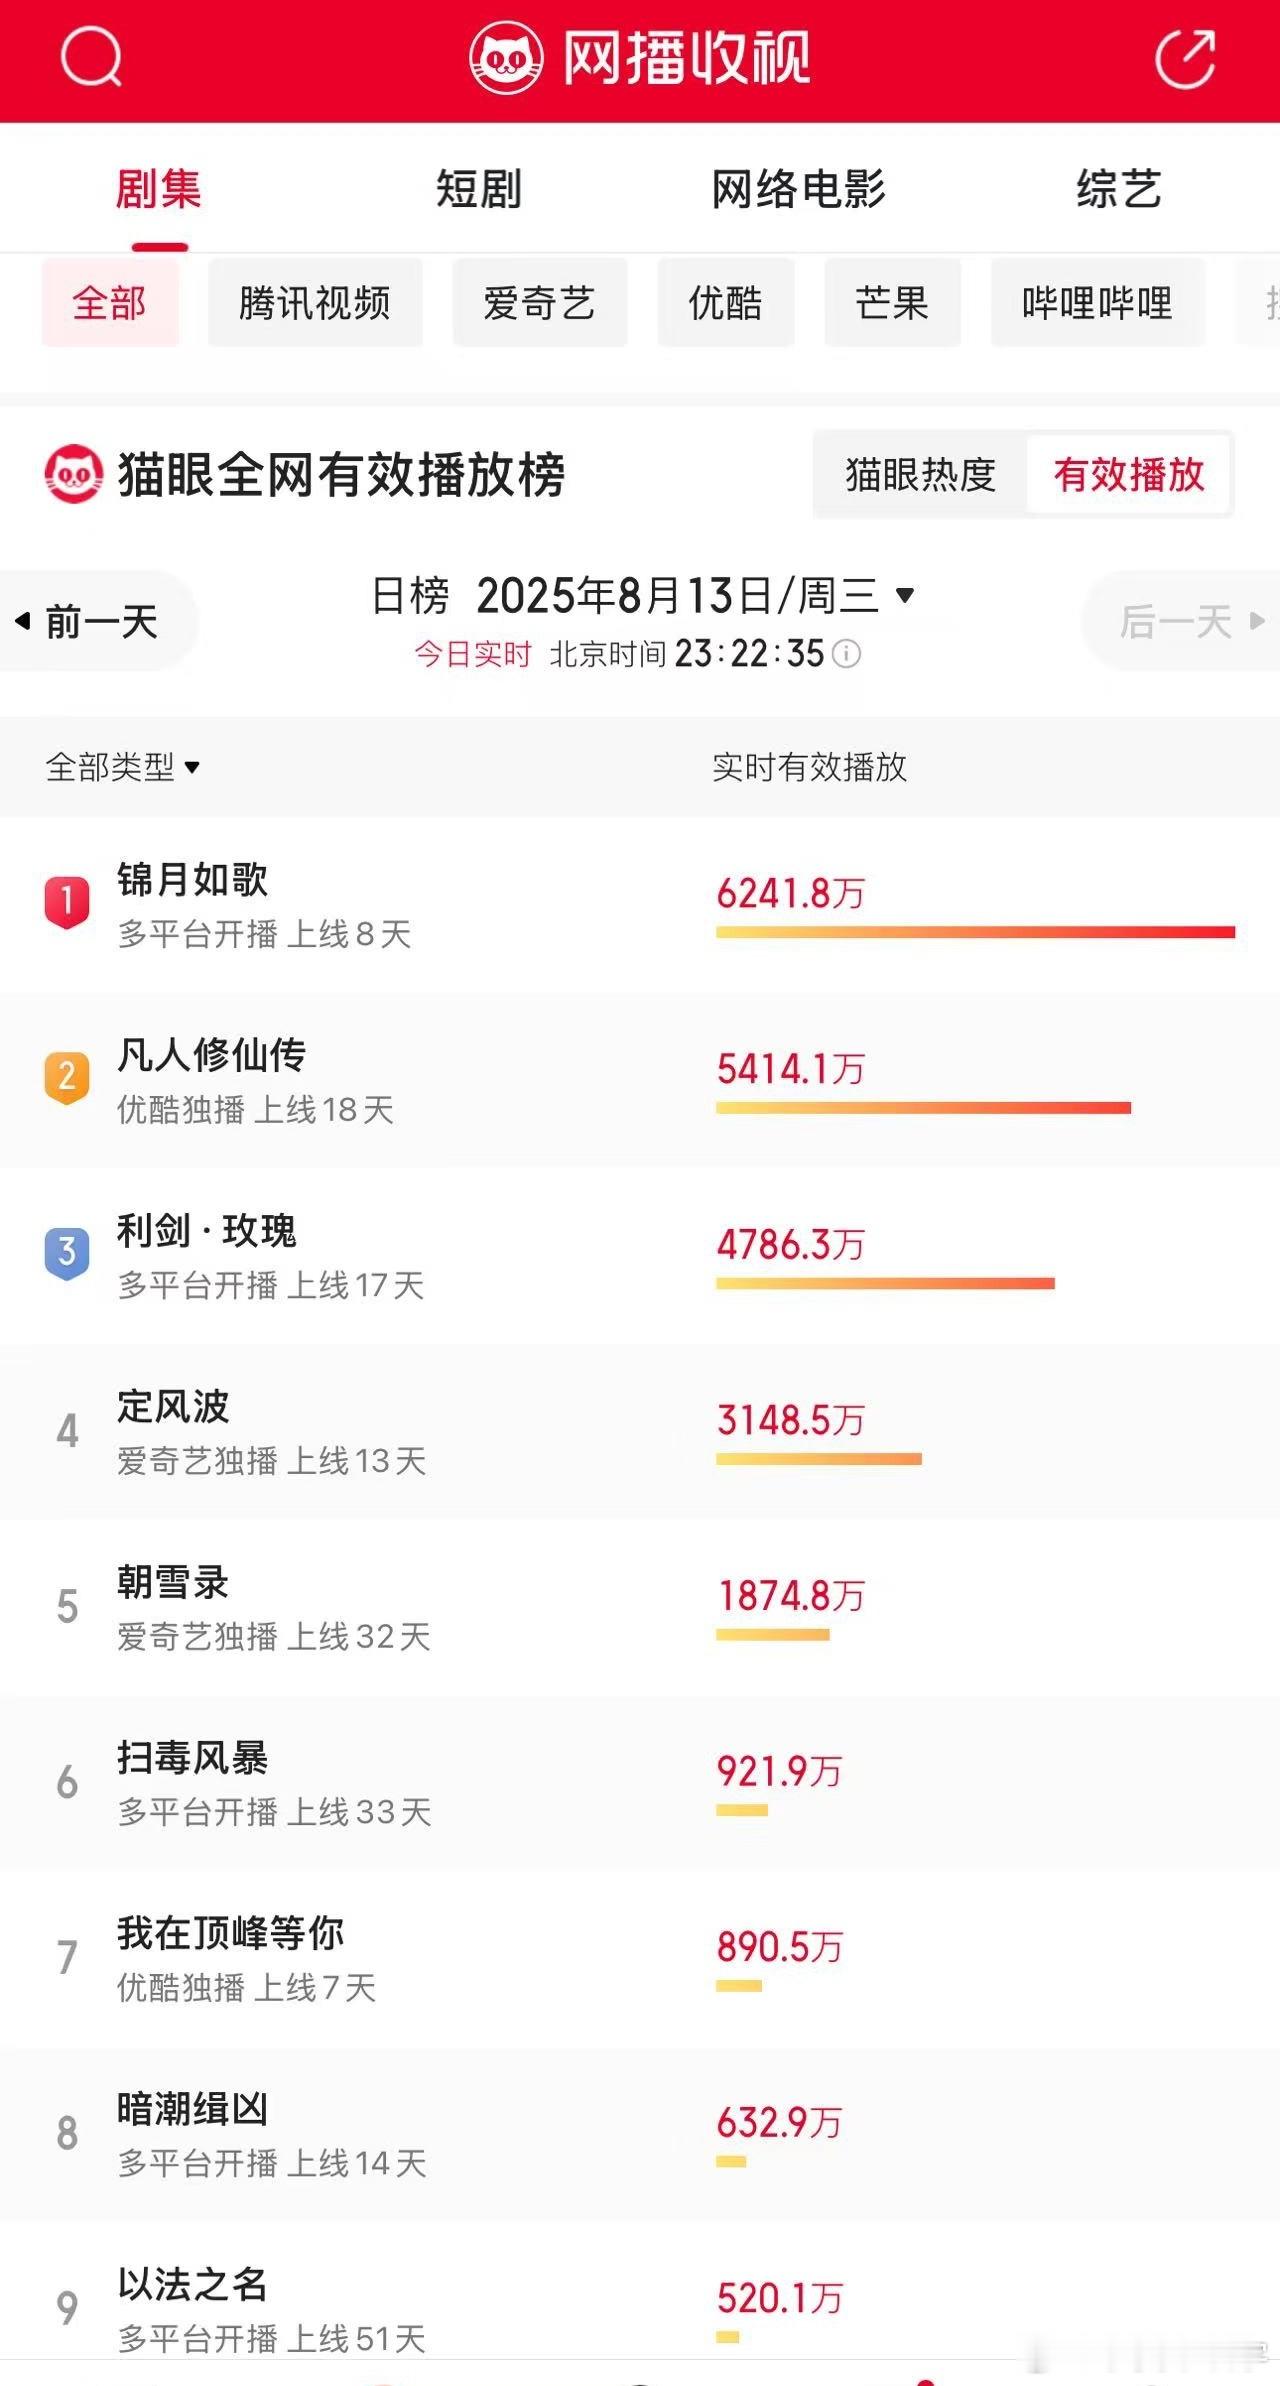Tap the rank 1 red badge

[67, 901]
